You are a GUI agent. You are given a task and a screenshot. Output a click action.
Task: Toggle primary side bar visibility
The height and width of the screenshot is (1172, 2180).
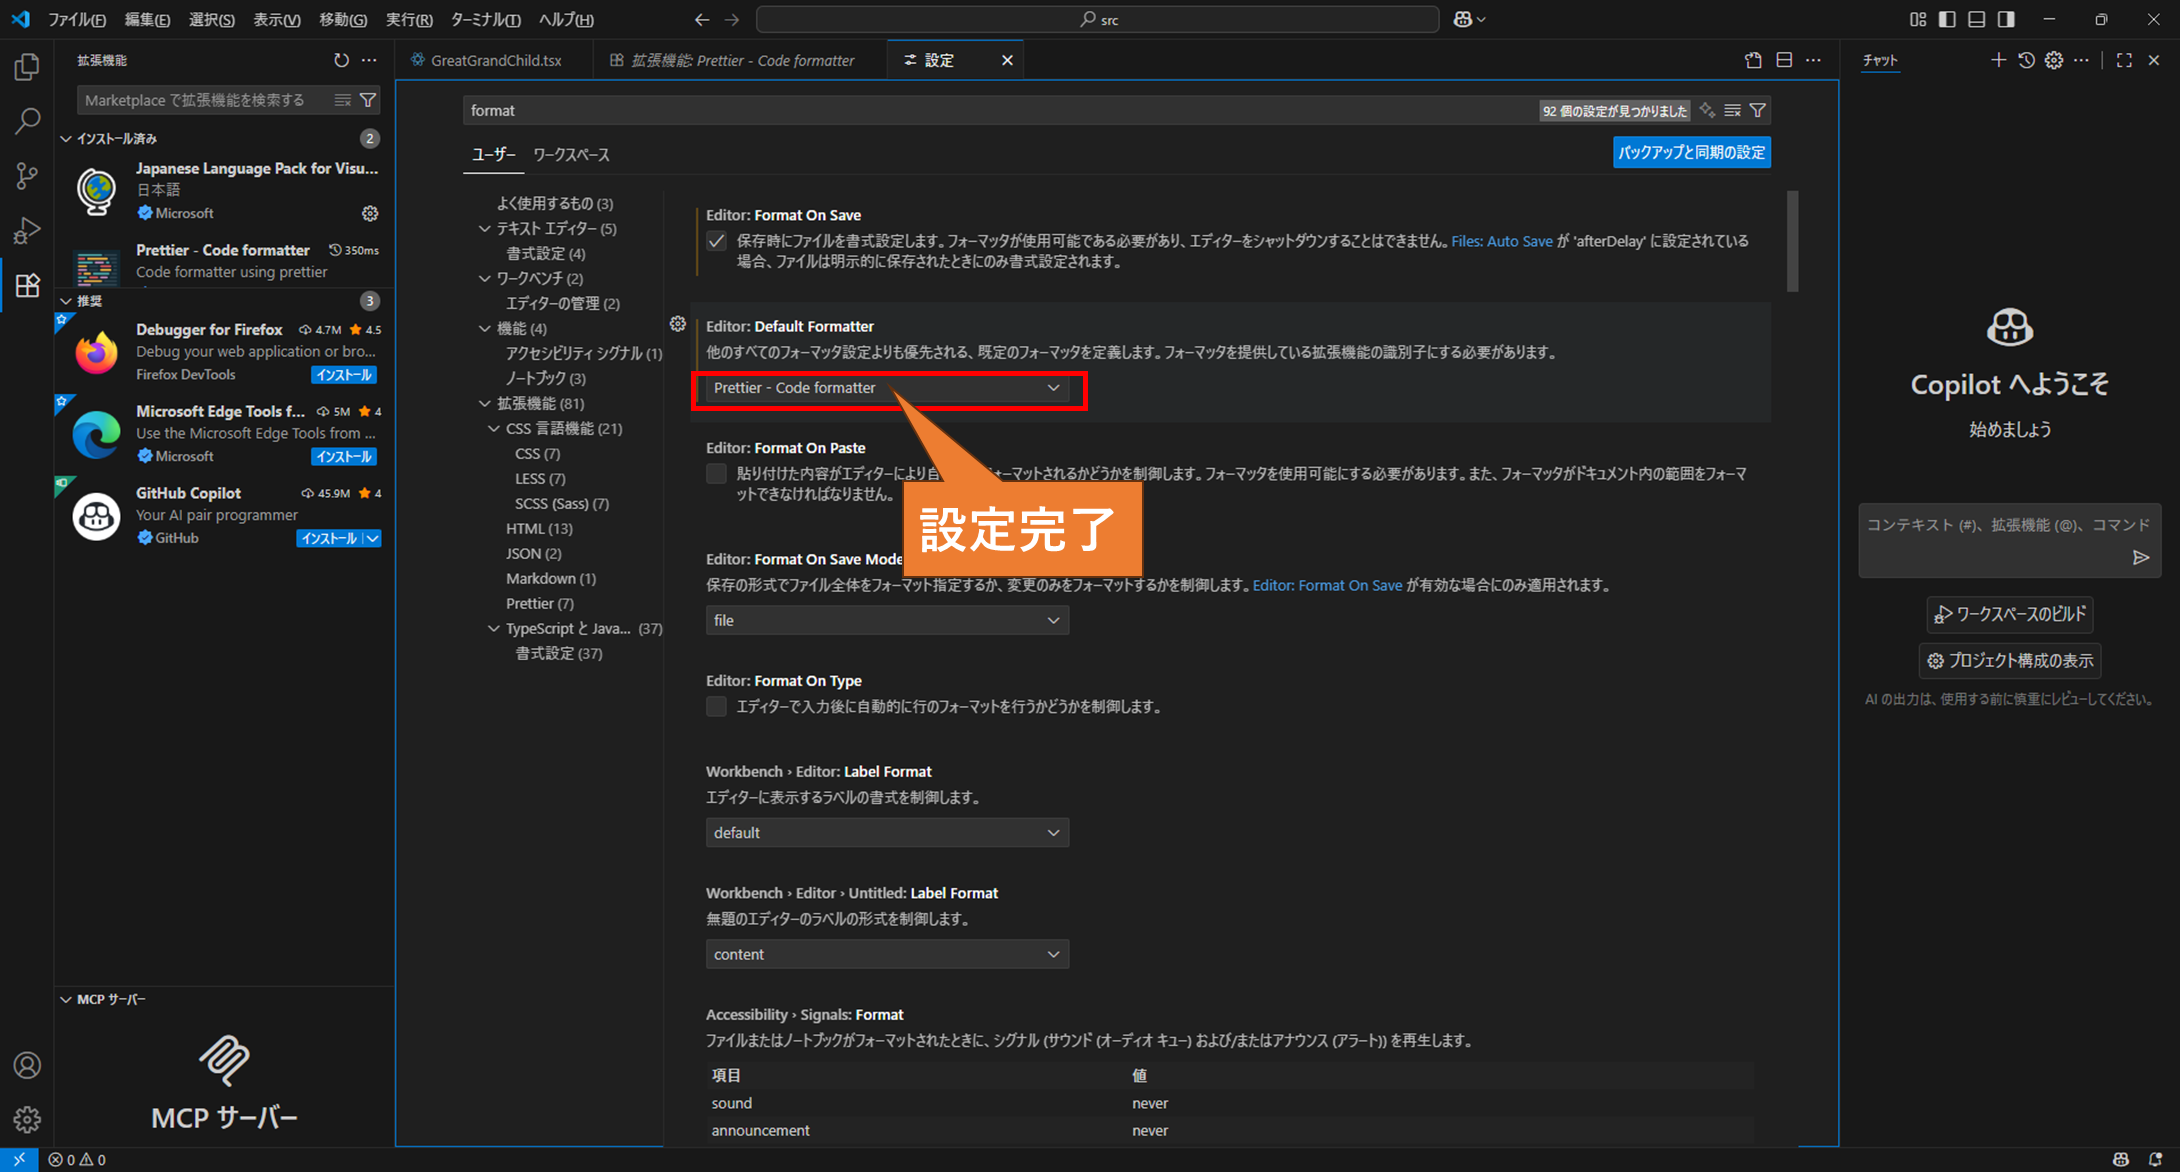click(x=1947, y=19)
